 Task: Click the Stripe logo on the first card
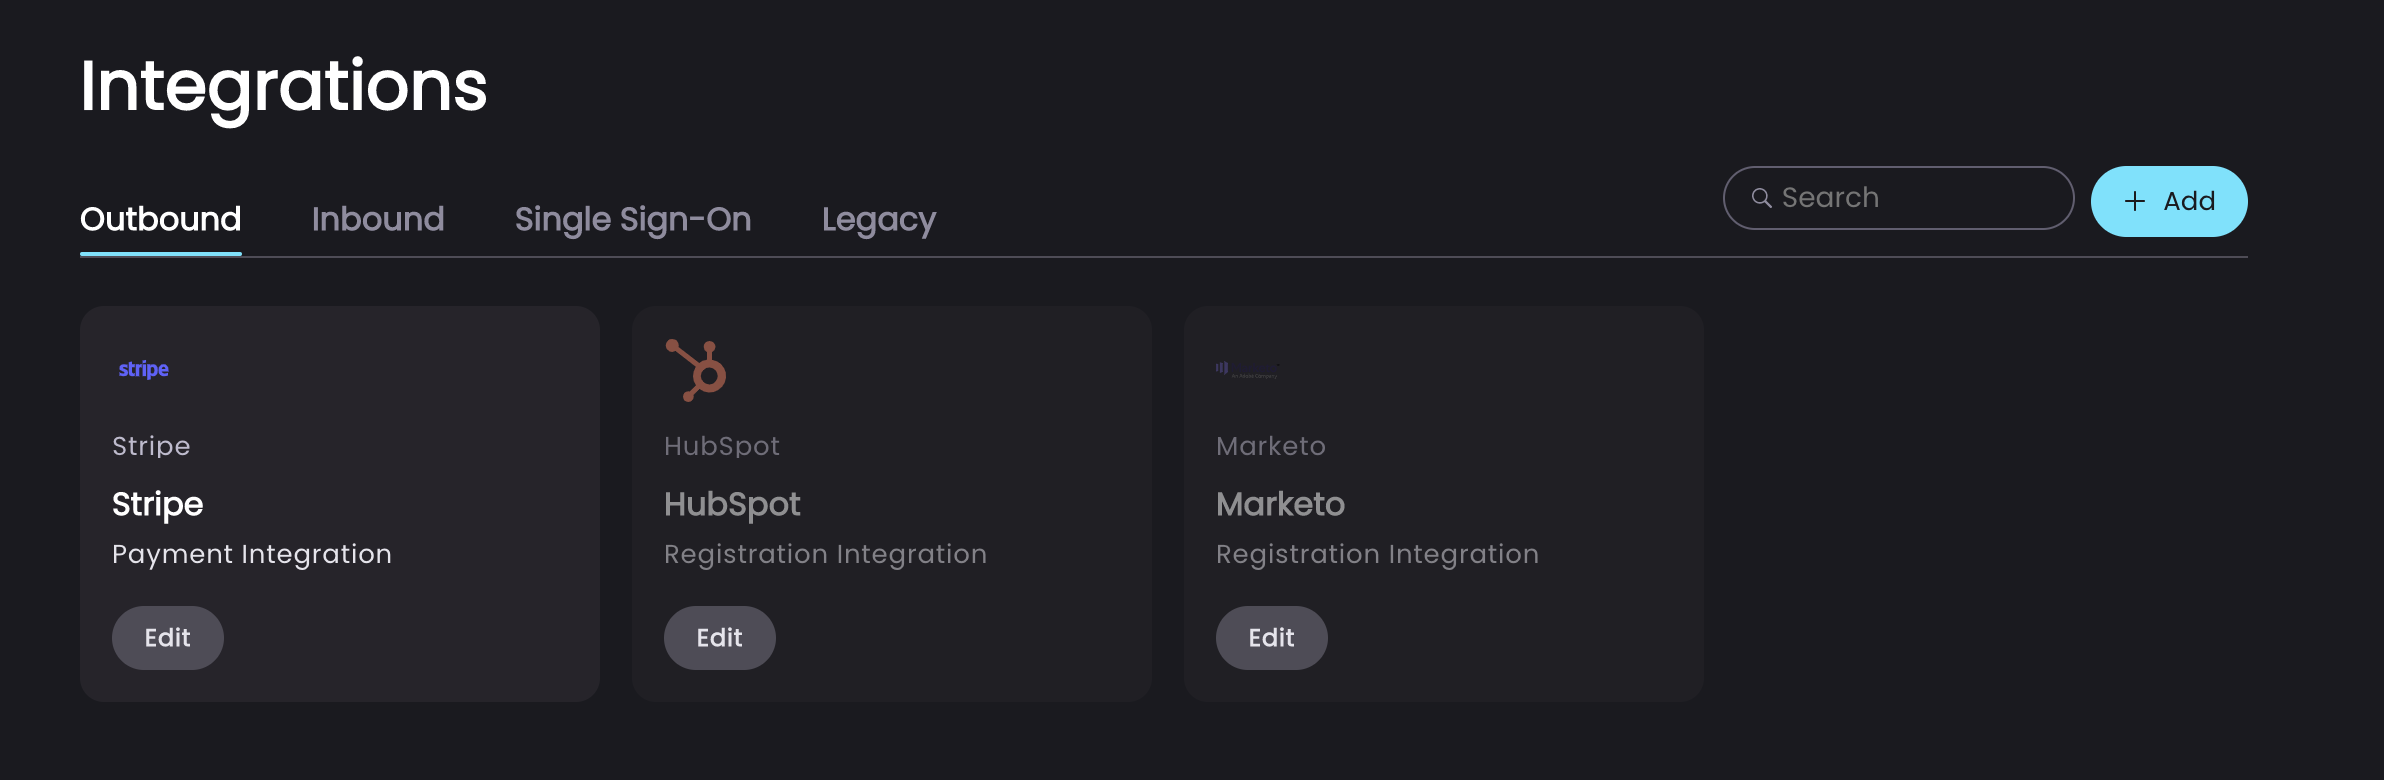[x=144, y=369]
